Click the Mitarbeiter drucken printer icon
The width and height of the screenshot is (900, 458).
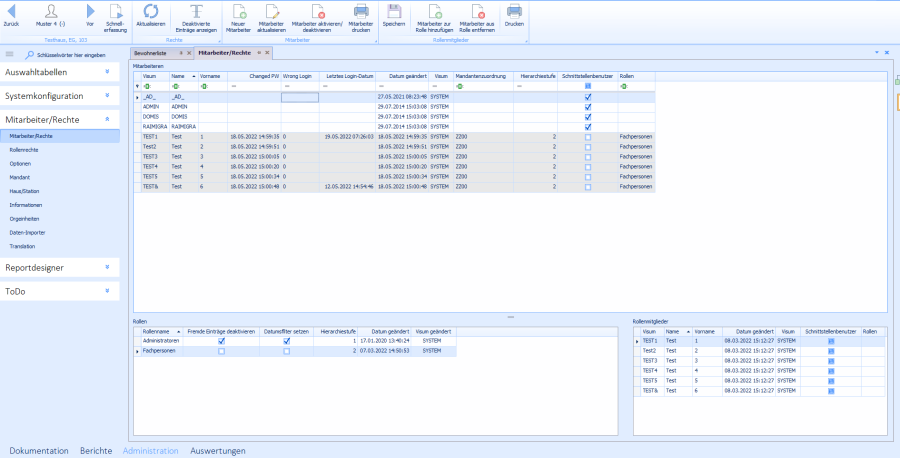[x=360, y=11]
